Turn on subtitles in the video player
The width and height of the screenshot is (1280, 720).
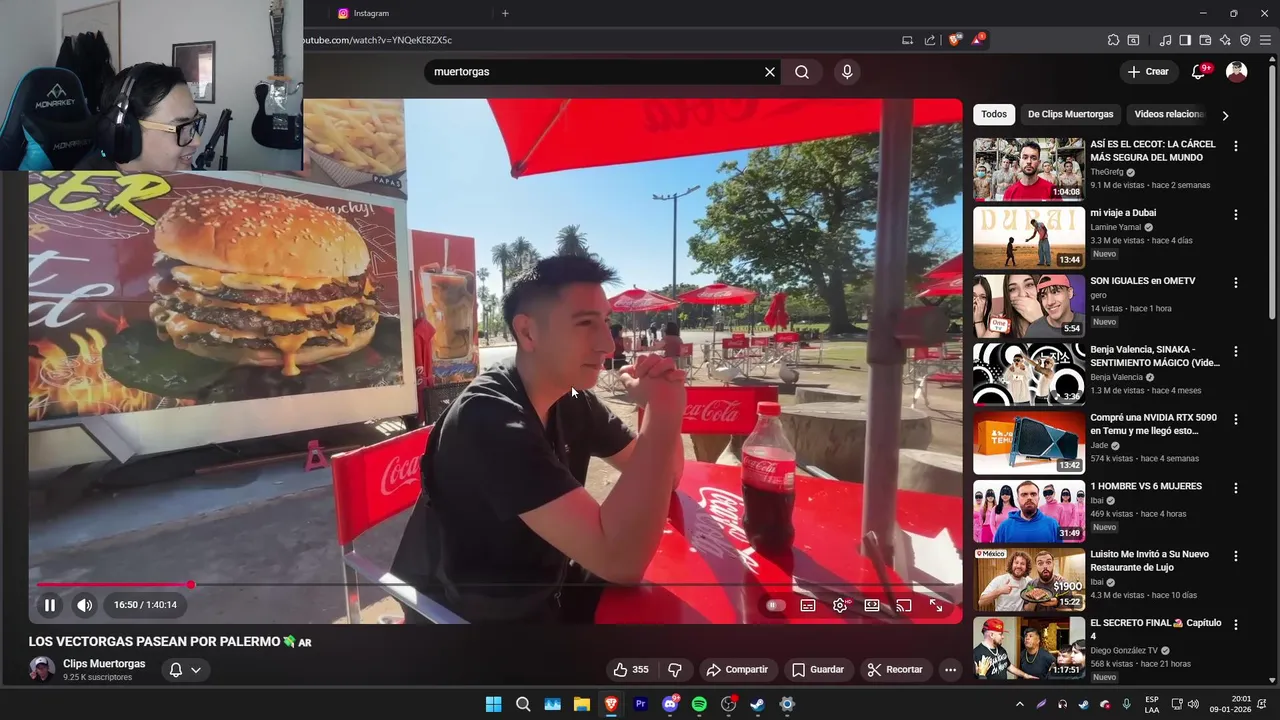coord(808,605)
